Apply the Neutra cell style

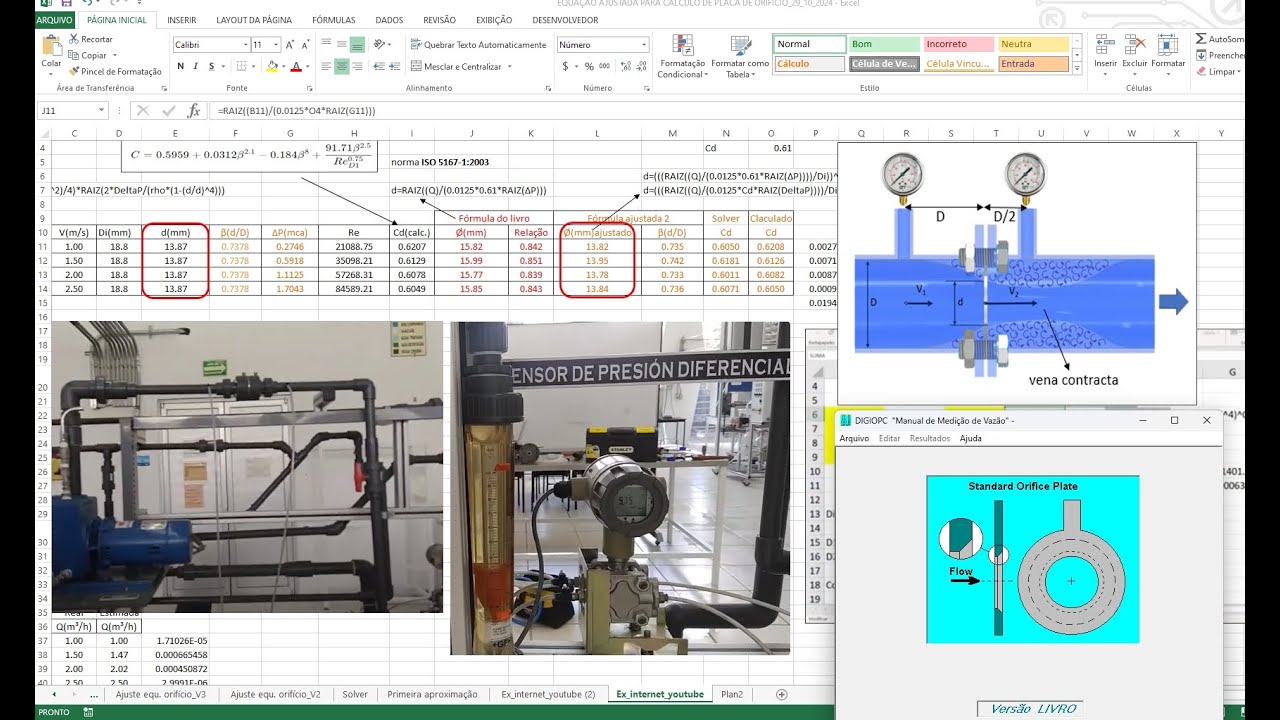1034,44
